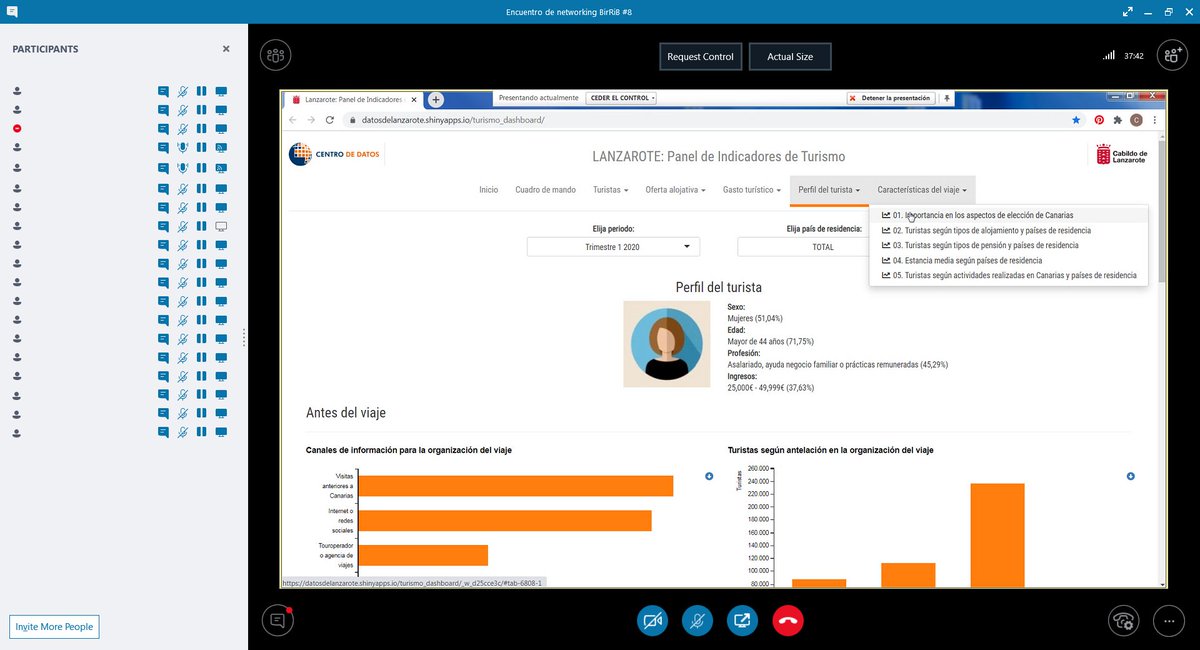Image resolution: width=1200 pixels, height=650 pixels.
Task: Expand the Oferta alojativa dropdown
Action: pos(675,189)
